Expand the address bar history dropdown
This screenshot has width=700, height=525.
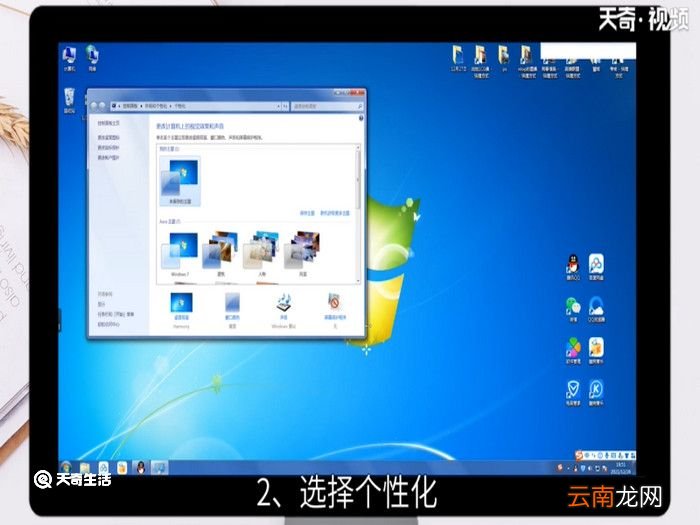click(x=278, y=106)
